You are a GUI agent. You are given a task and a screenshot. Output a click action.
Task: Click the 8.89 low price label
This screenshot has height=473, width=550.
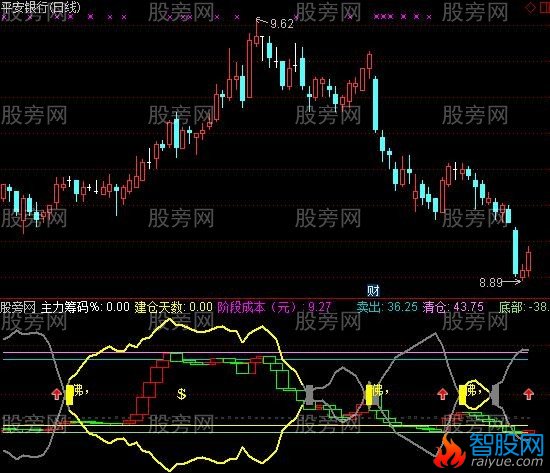coord(491,282)
